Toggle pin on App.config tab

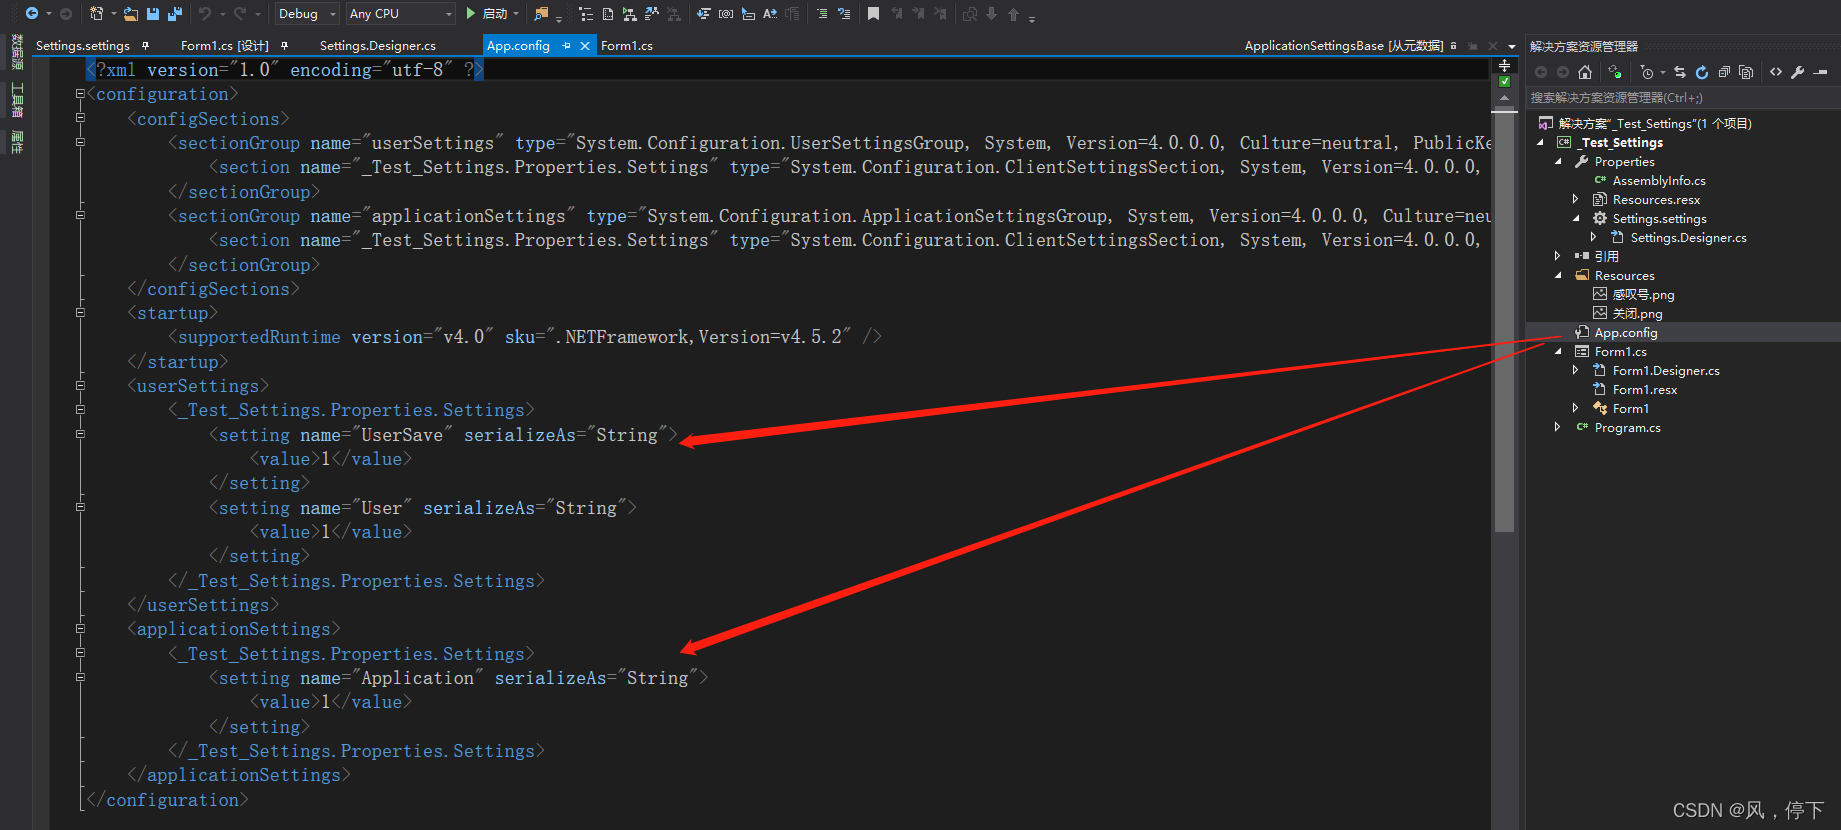tap(567, 46)
